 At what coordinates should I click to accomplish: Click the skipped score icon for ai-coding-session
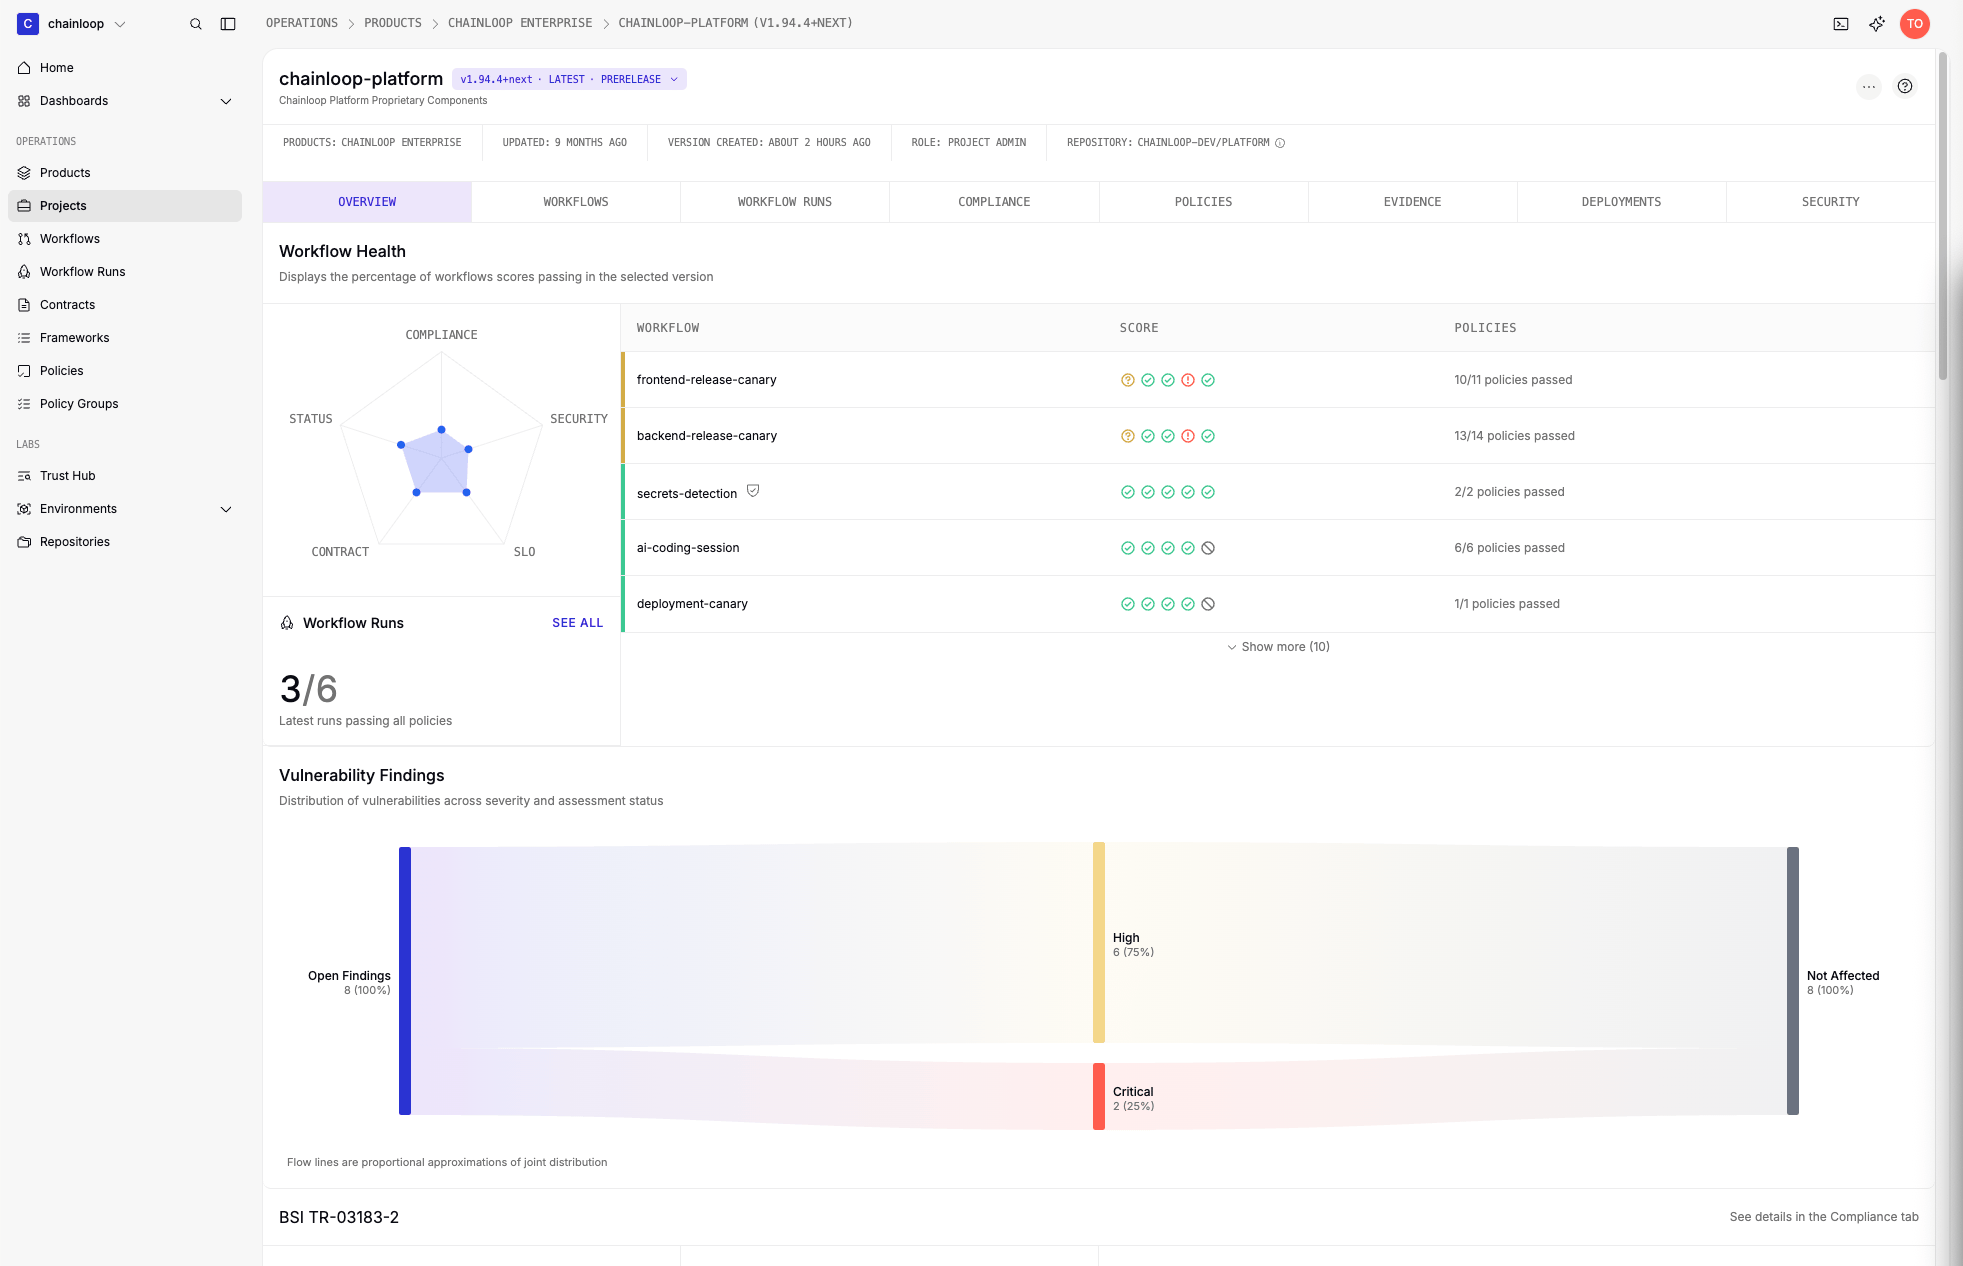pos(1208,548)
